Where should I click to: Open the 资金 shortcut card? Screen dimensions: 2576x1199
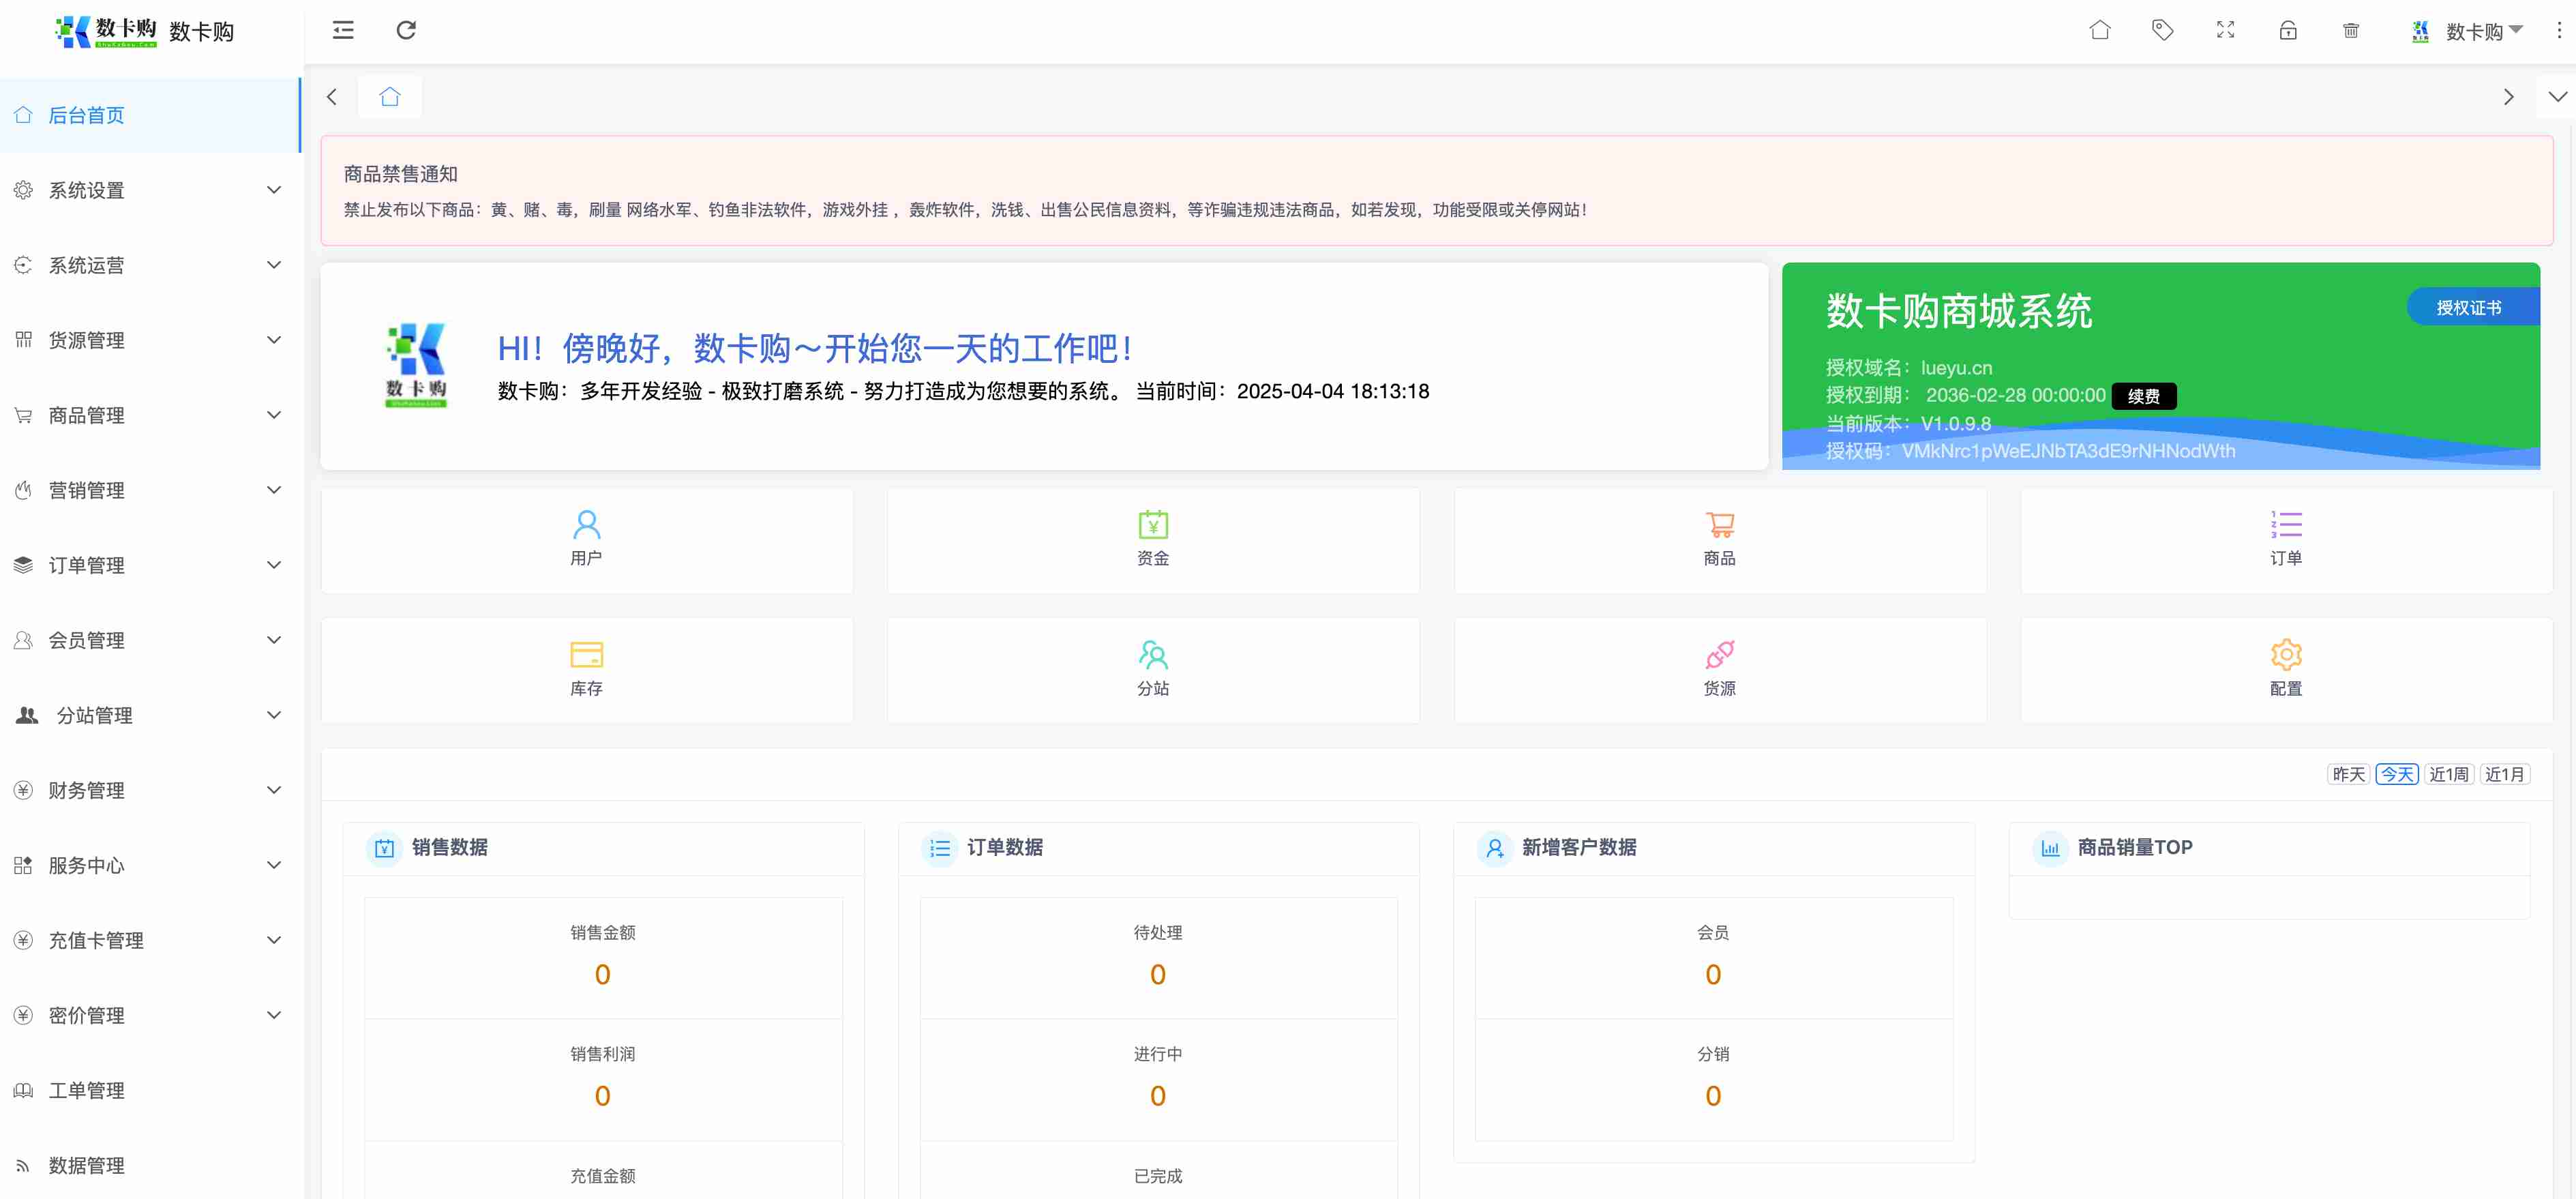(1153, 540)
